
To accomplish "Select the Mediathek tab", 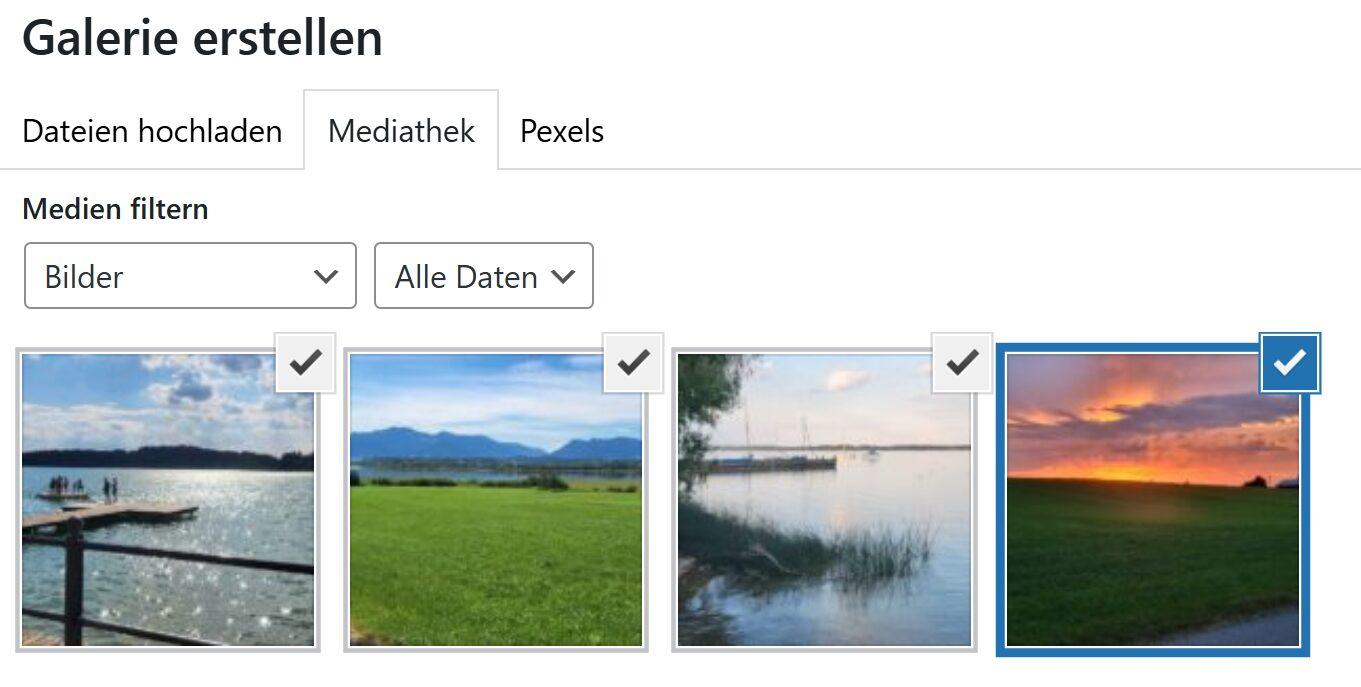I will [x=401, y=131].
